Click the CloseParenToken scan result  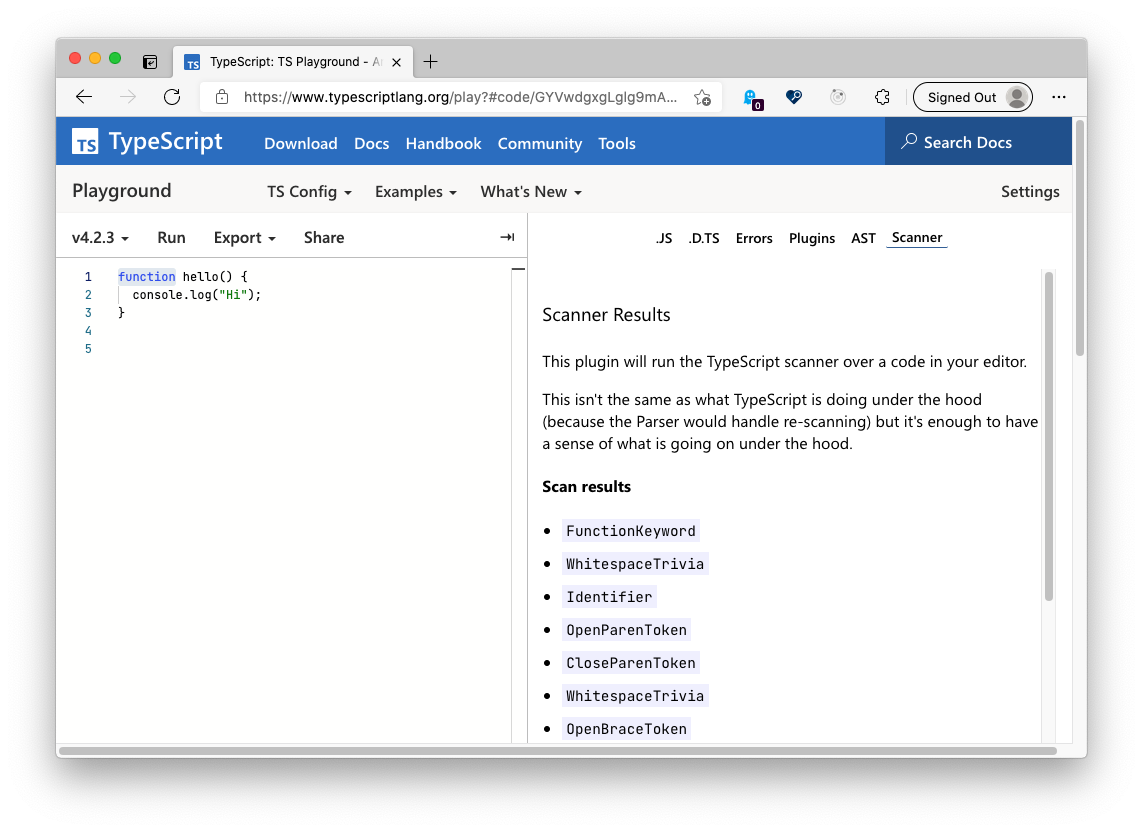pos(631,663)
